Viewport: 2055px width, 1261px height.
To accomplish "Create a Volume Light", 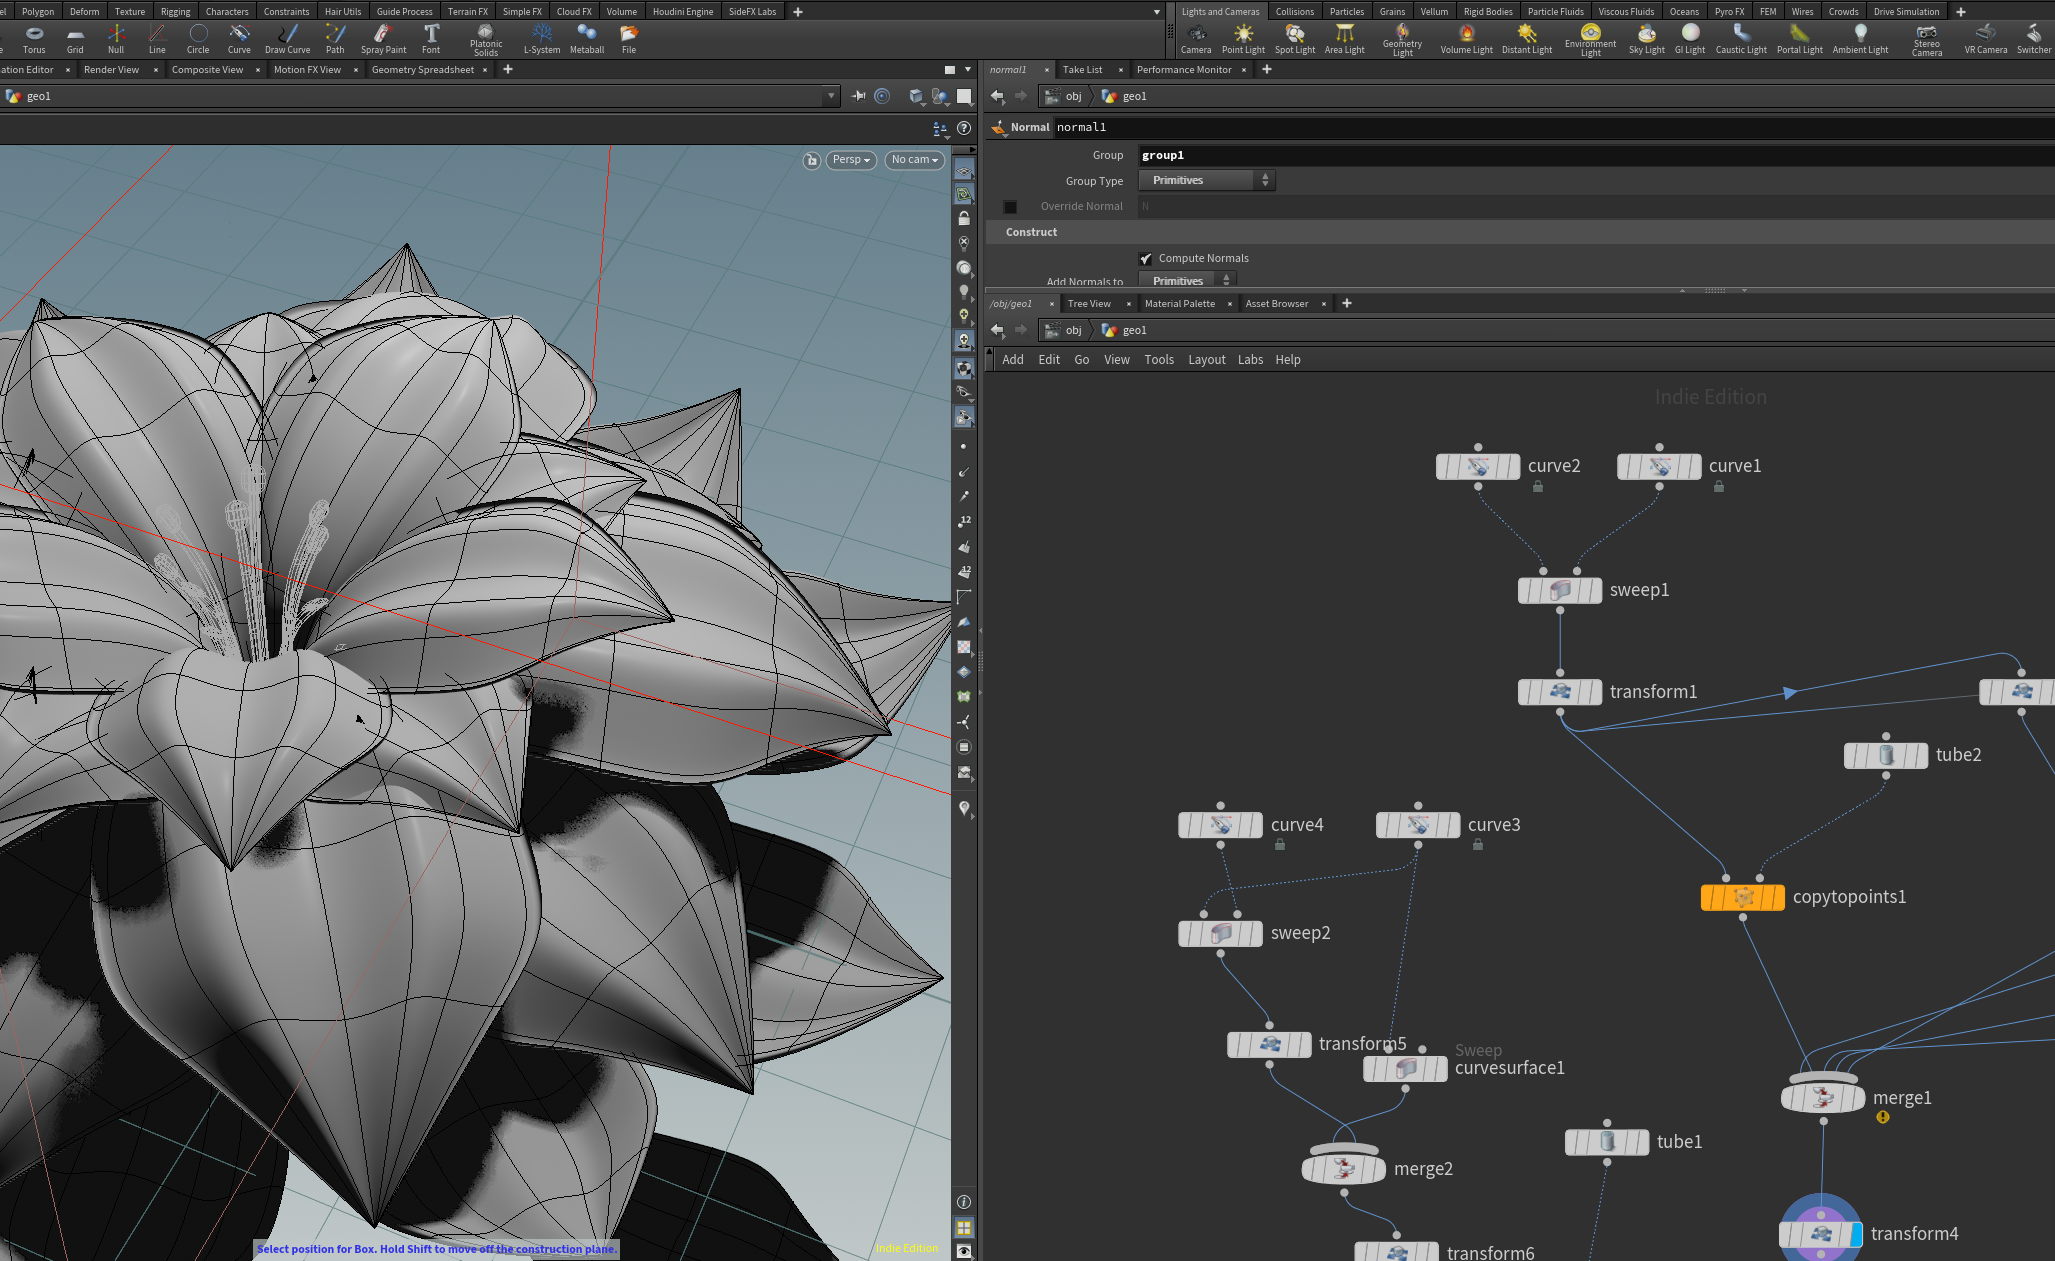I will point(1466,39).
